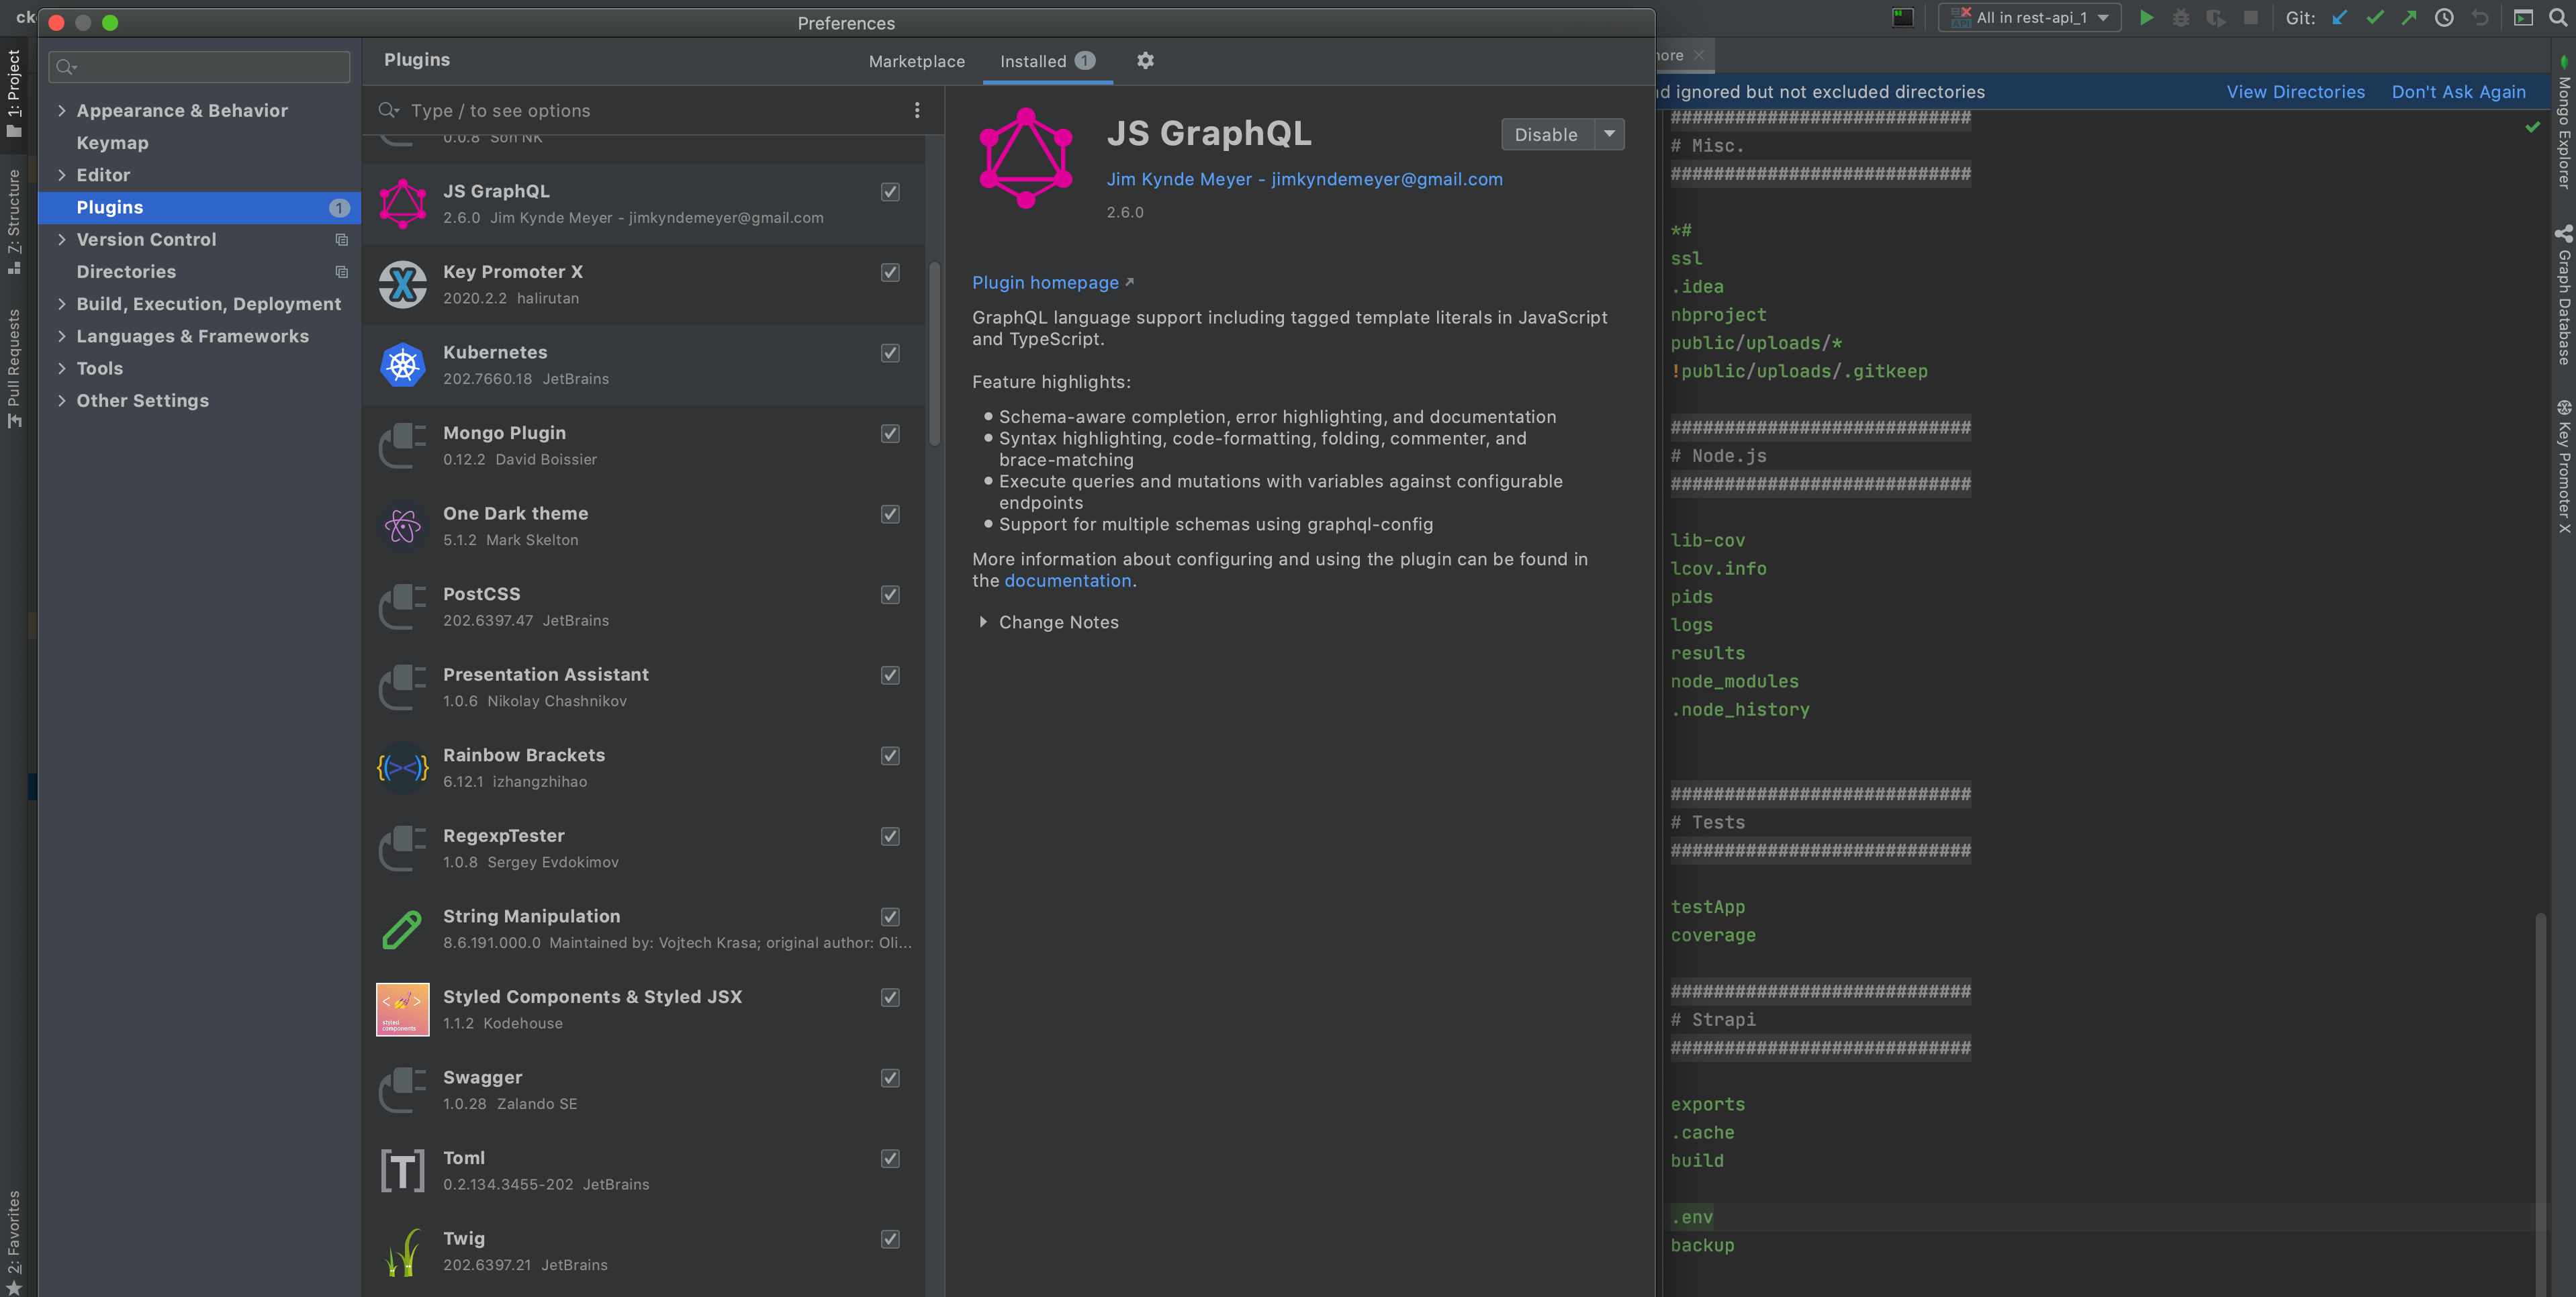Click Git Rollback undo arrow
The image size is (2576, 1297).
[x=2480, y=18]
